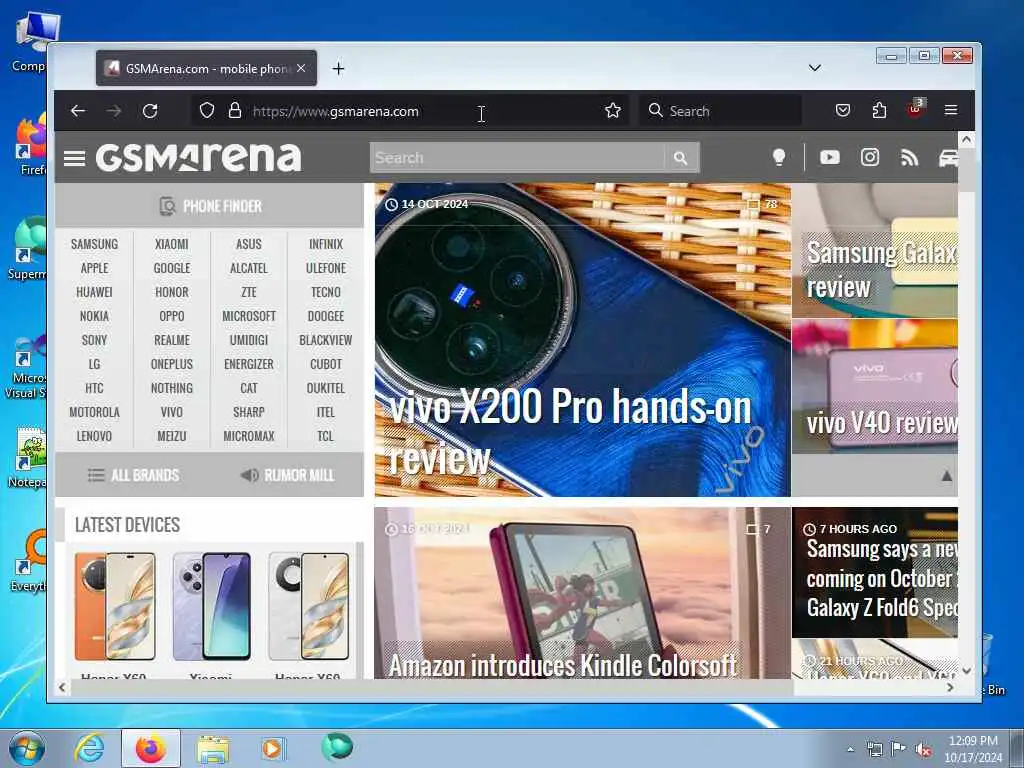Bookmark this page with star icon
The width and height of the screenshot is (1024, 768).
613,111
